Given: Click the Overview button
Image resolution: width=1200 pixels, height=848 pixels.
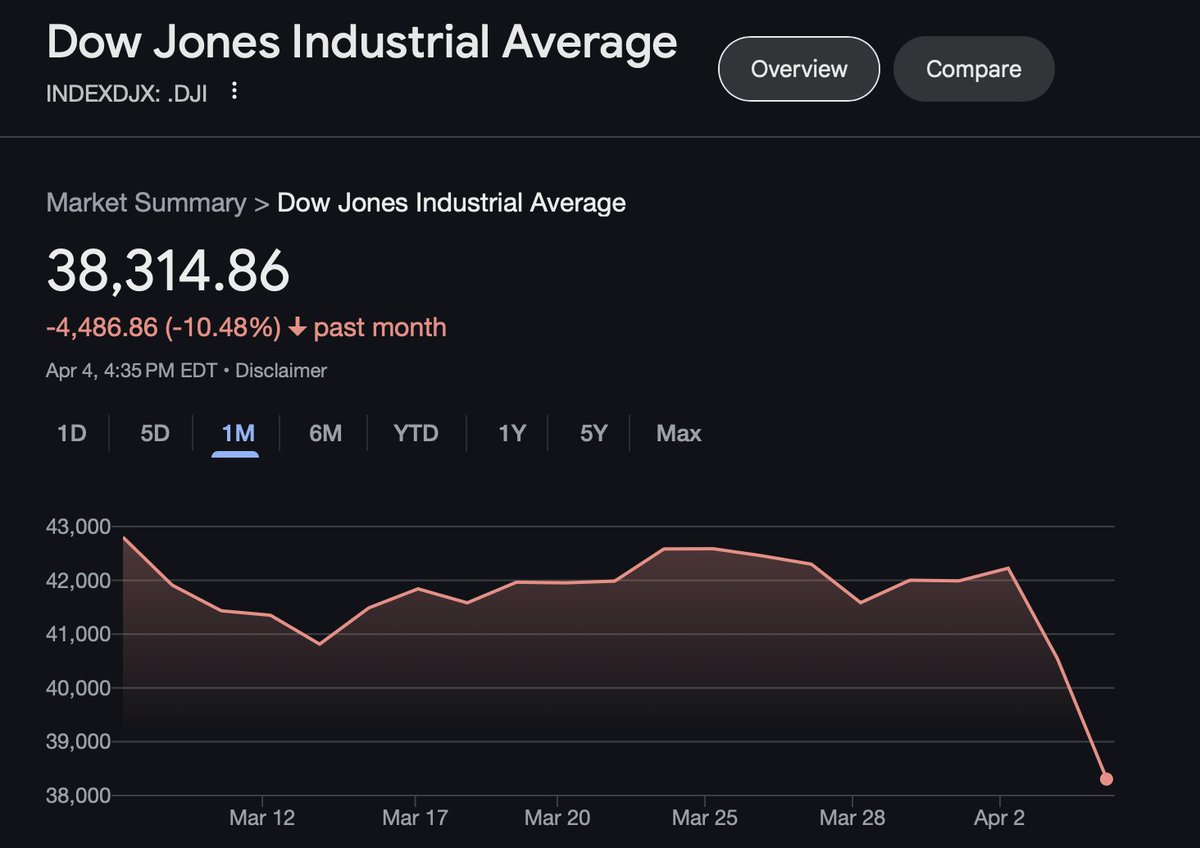Looking at the screenshot, I should tap(799, 69).
